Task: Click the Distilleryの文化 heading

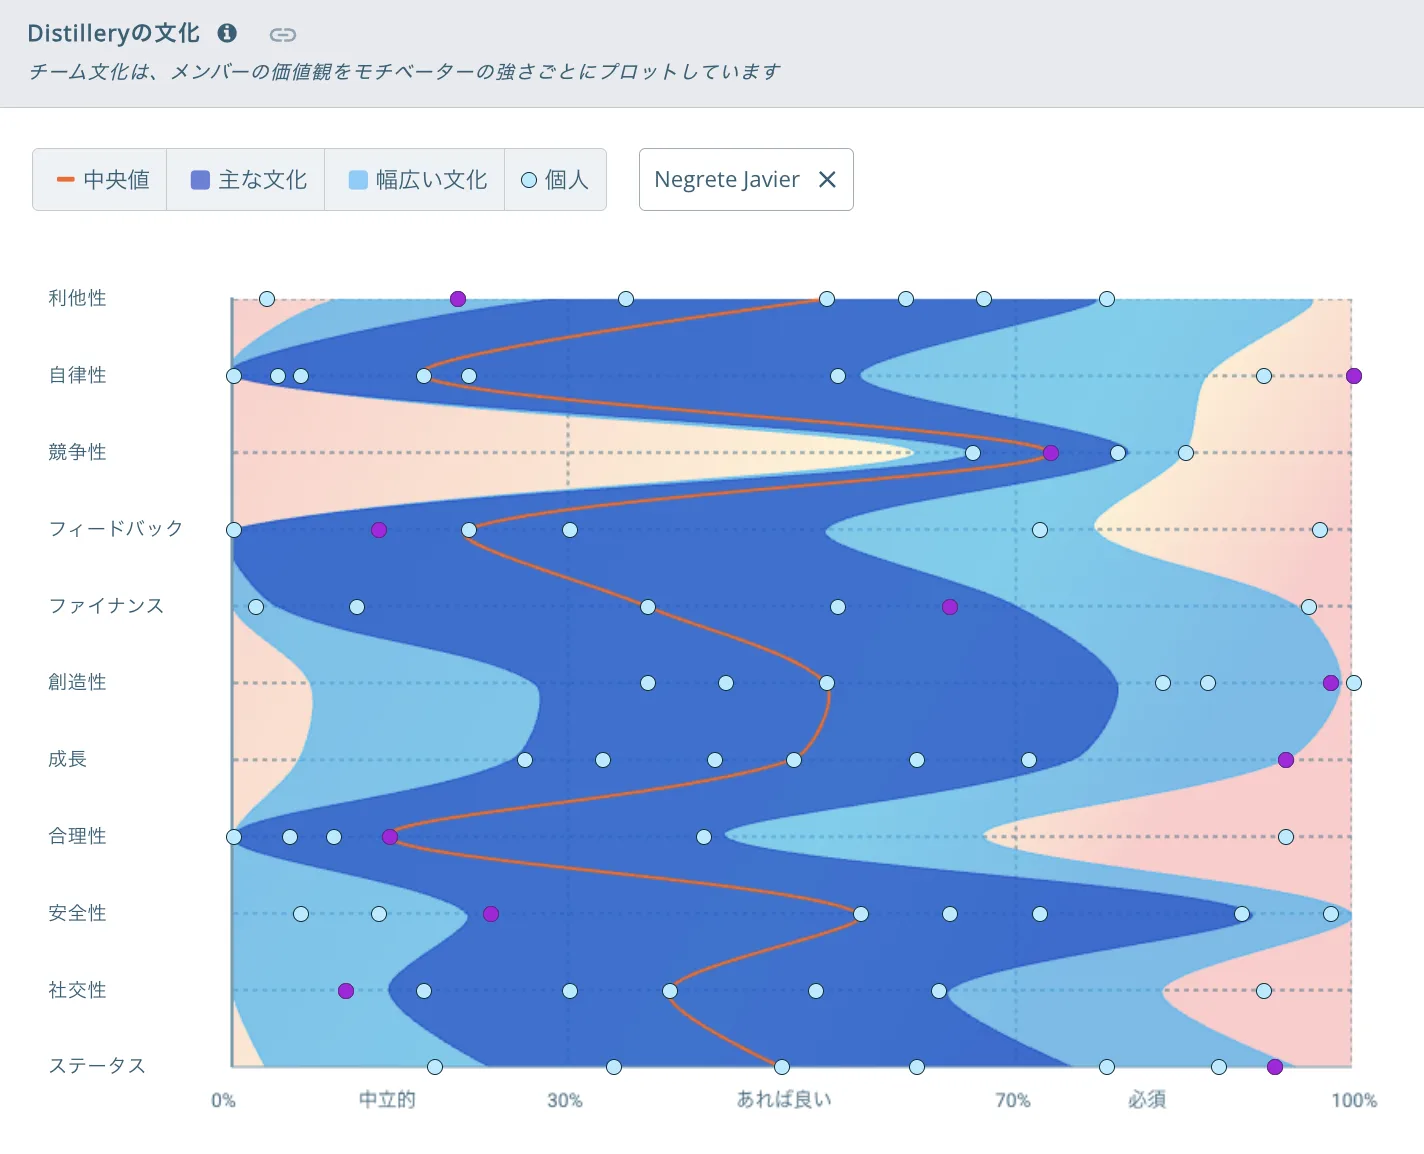Action: [114, 33]
